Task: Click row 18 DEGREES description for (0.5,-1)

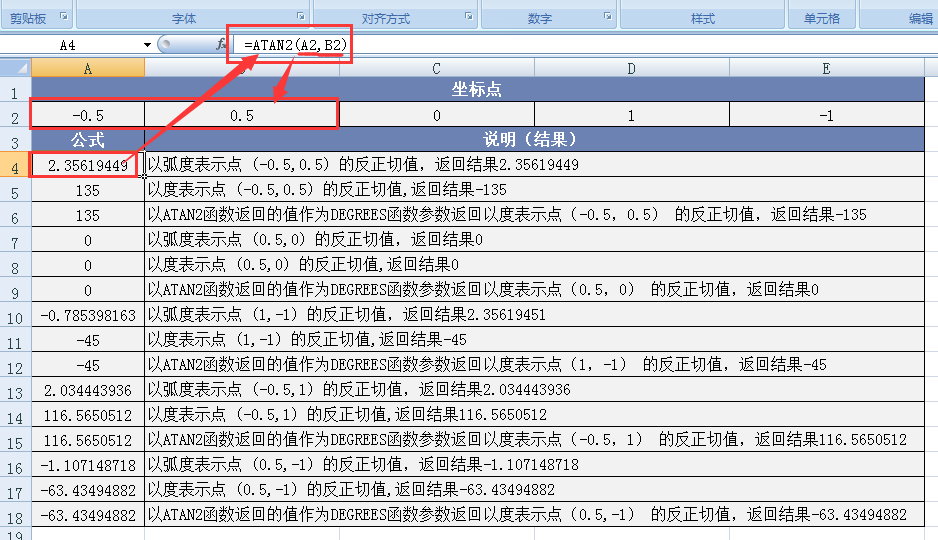Action: tap(534, 514)
